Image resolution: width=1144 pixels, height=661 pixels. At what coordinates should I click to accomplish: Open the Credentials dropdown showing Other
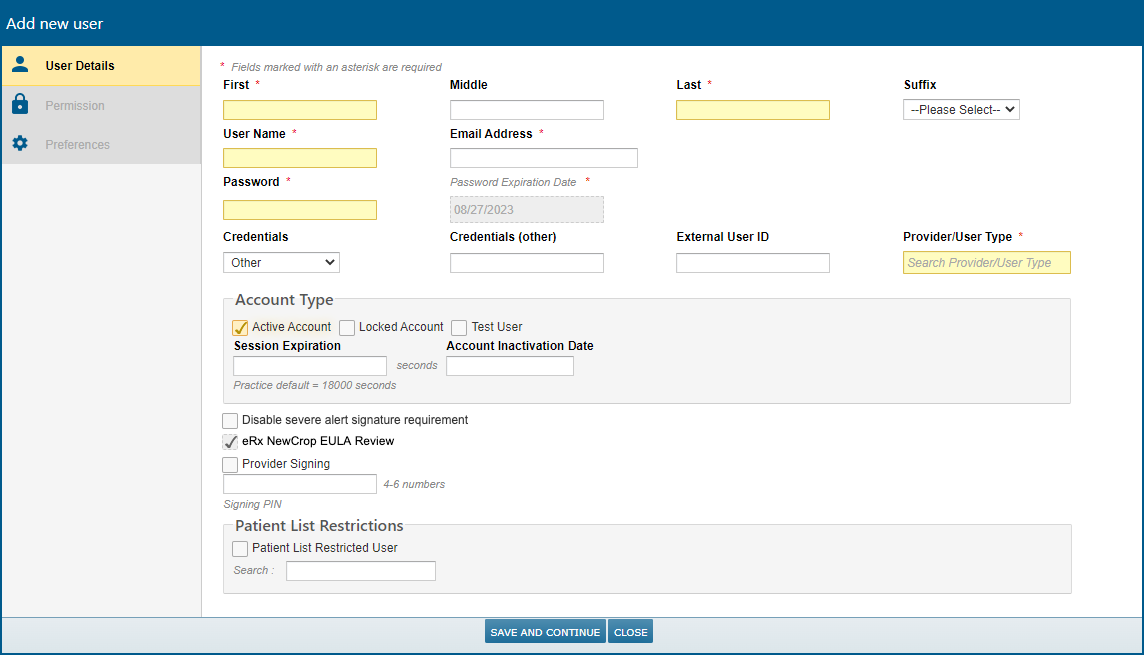281,262
